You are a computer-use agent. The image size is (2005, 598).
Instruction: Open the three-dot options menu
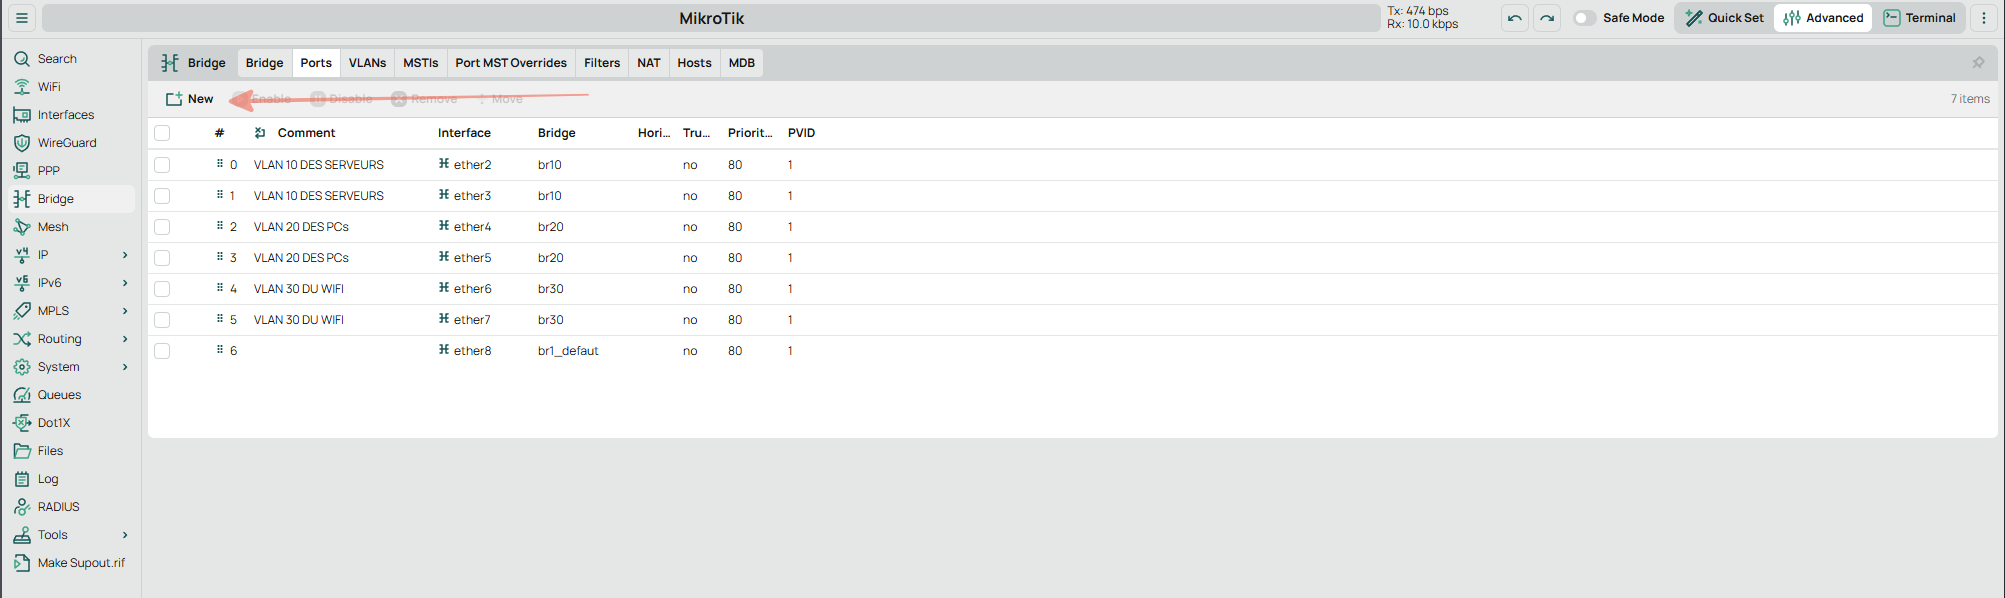pos(1984,18)
